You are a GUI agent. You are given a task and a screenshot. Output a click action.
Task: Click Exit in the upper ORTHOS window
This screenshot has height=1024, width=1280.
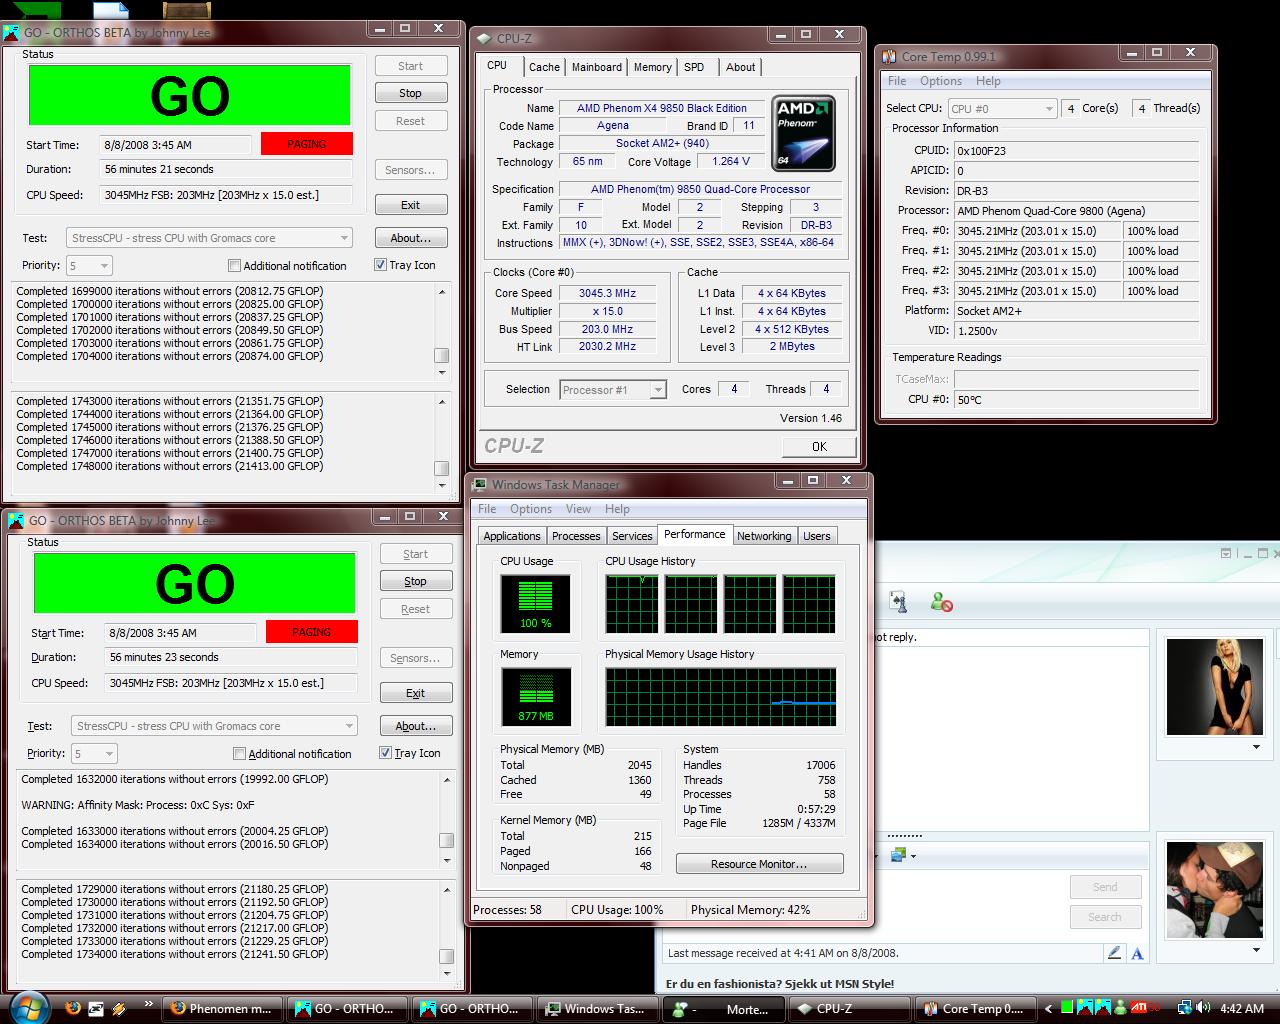coord(411,205)
